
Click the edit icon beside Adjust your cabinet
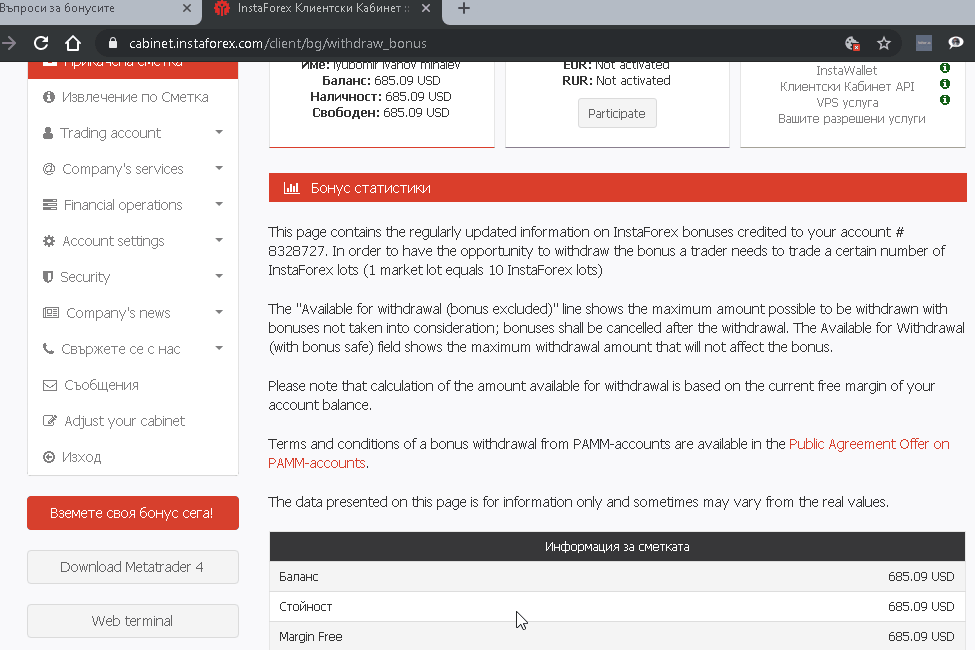[x=50, y=420]
